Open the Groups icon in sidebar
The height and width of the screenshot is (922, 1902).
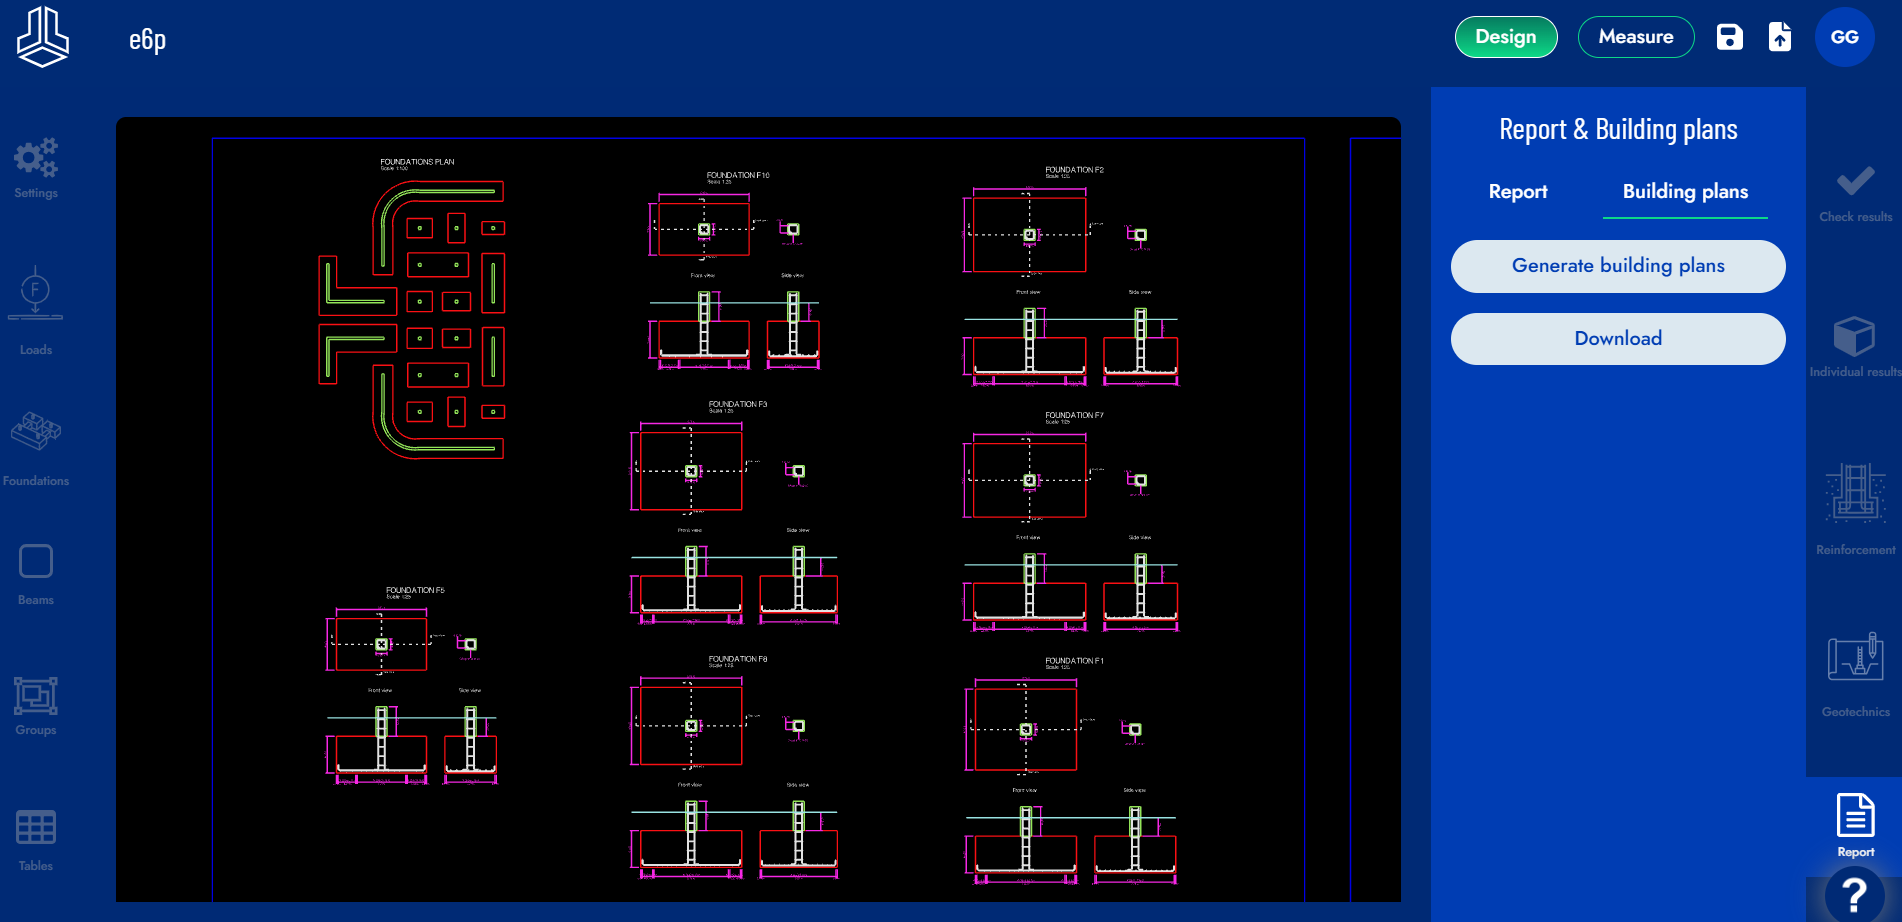[x=36, y=696]
